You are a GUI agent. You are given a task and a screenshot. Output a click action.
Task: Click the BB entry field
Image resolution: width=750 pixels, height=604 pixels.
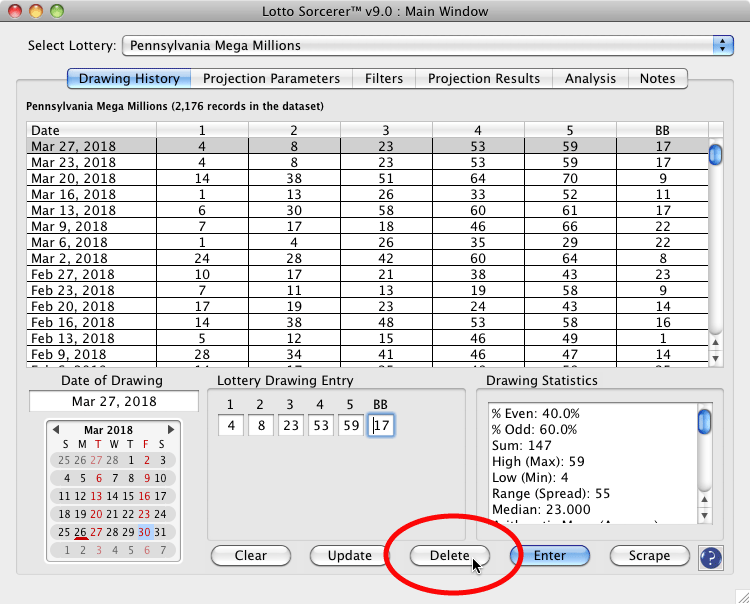pos(381,425)
